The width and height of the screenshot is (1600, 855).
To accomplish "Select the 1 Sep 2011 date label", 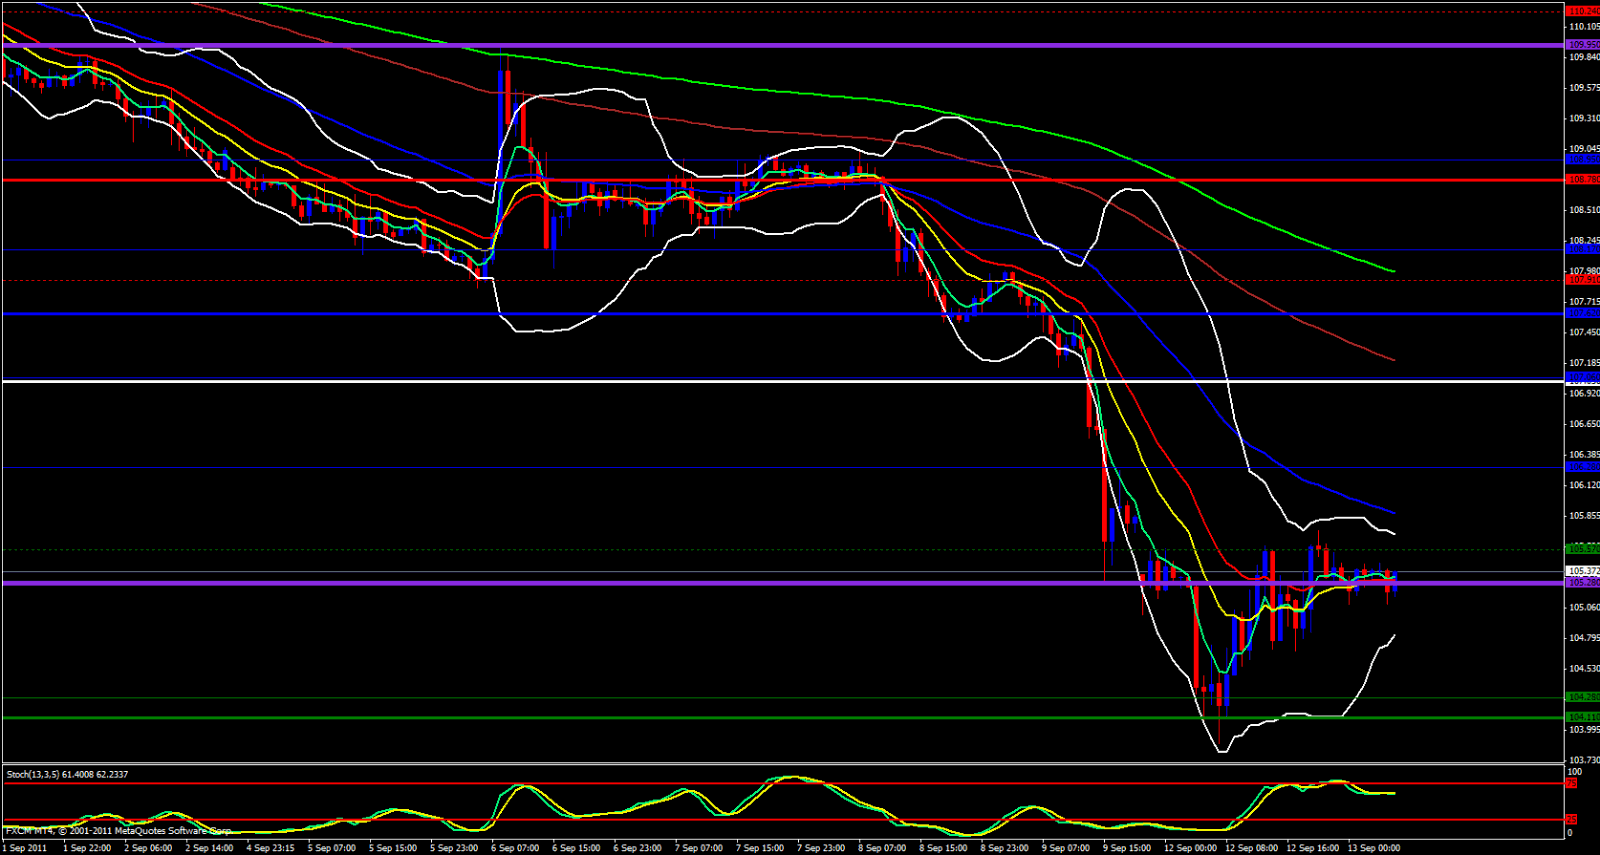I will pyautogui.click(x=25, y=848).
